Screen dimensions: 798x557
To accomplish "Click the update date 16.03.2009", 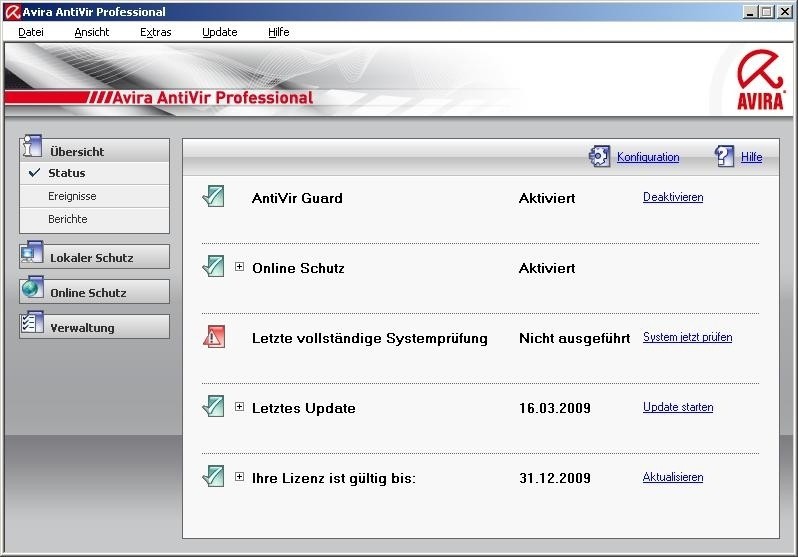I will [555, 408].
